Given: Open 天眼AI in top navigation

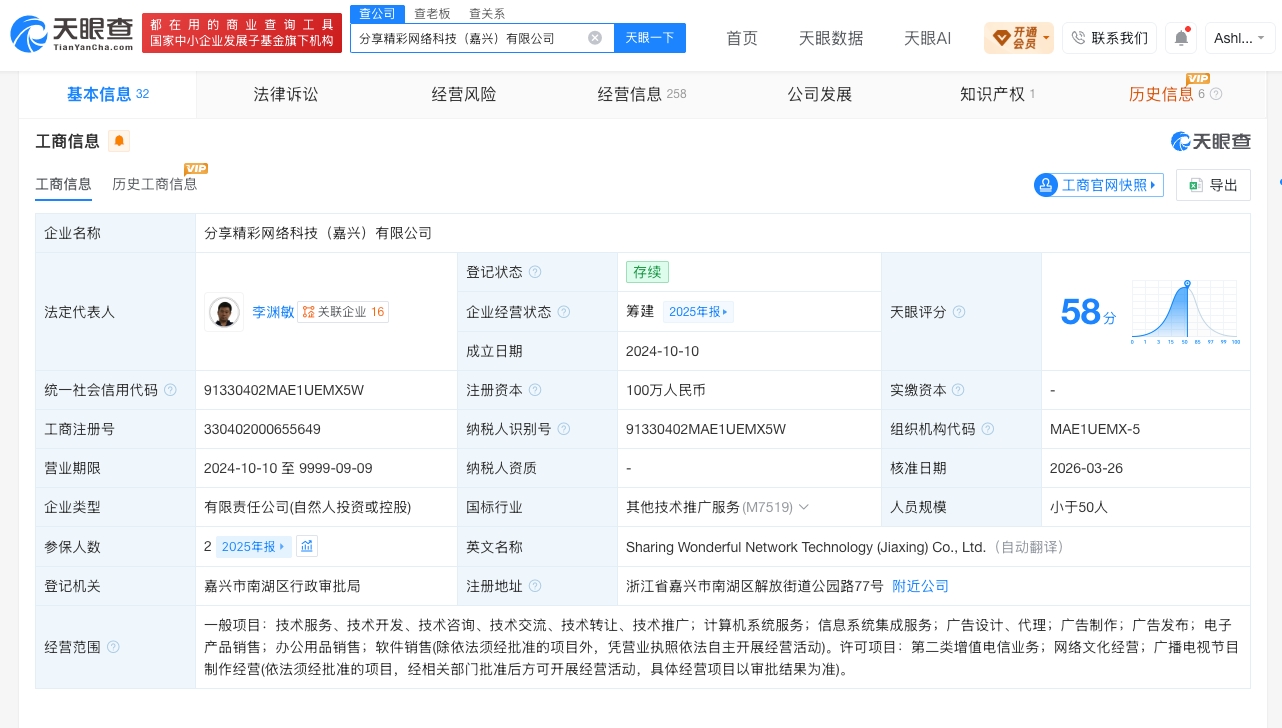Looking at the screenshot, I should 927,38.
